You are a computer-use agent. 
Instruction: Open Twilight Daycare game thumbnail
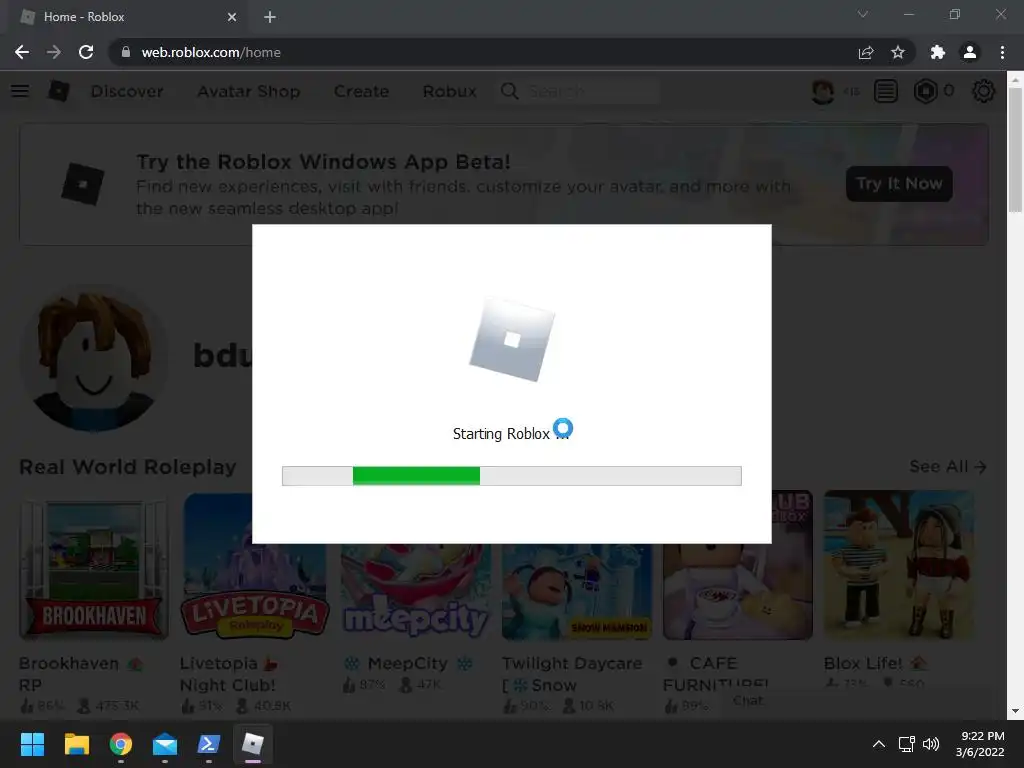pyautogui.click(x=577, y=592)
